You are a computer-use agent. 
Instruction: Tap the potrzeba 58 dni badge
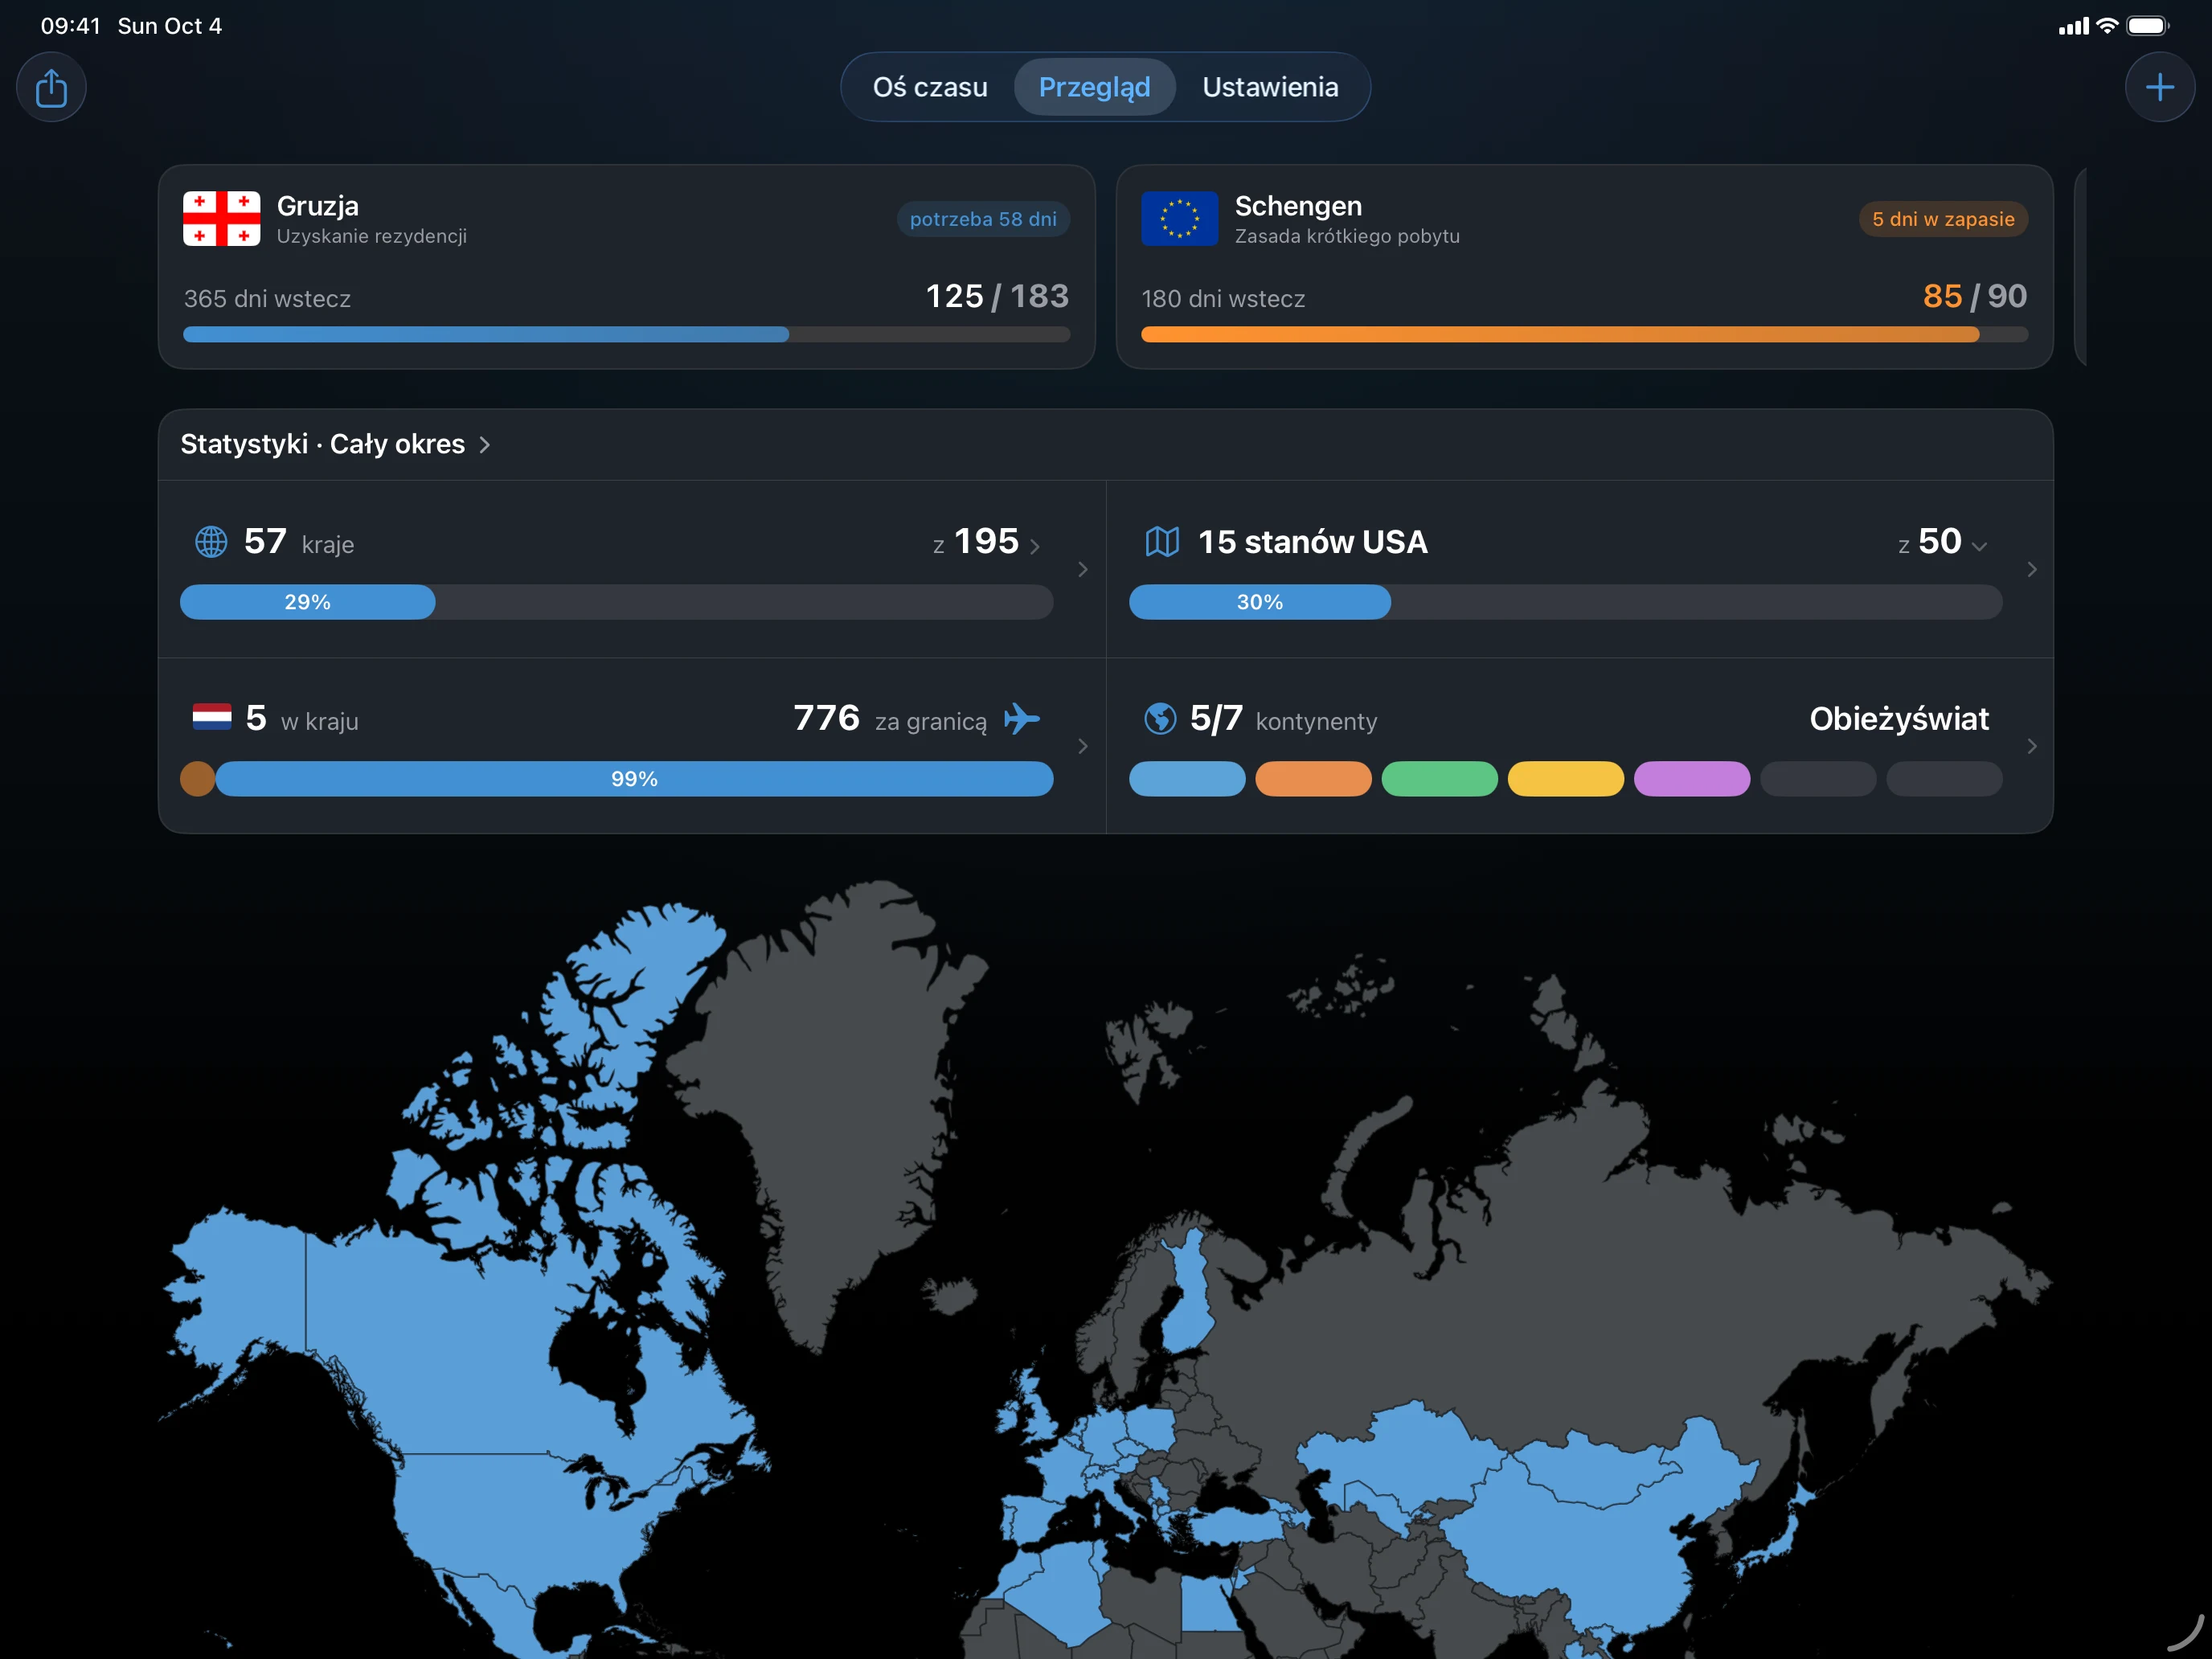pyautogui.click(x=982, y=219)
